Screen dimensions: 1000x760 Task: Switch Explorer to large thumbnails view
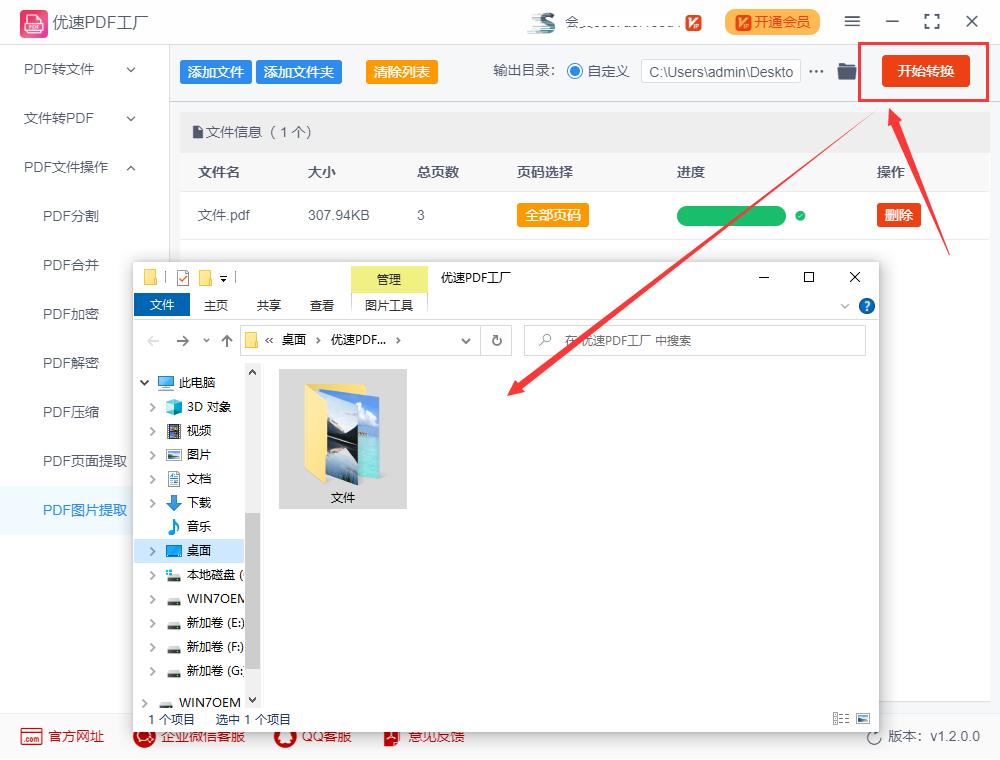[864, 718]
